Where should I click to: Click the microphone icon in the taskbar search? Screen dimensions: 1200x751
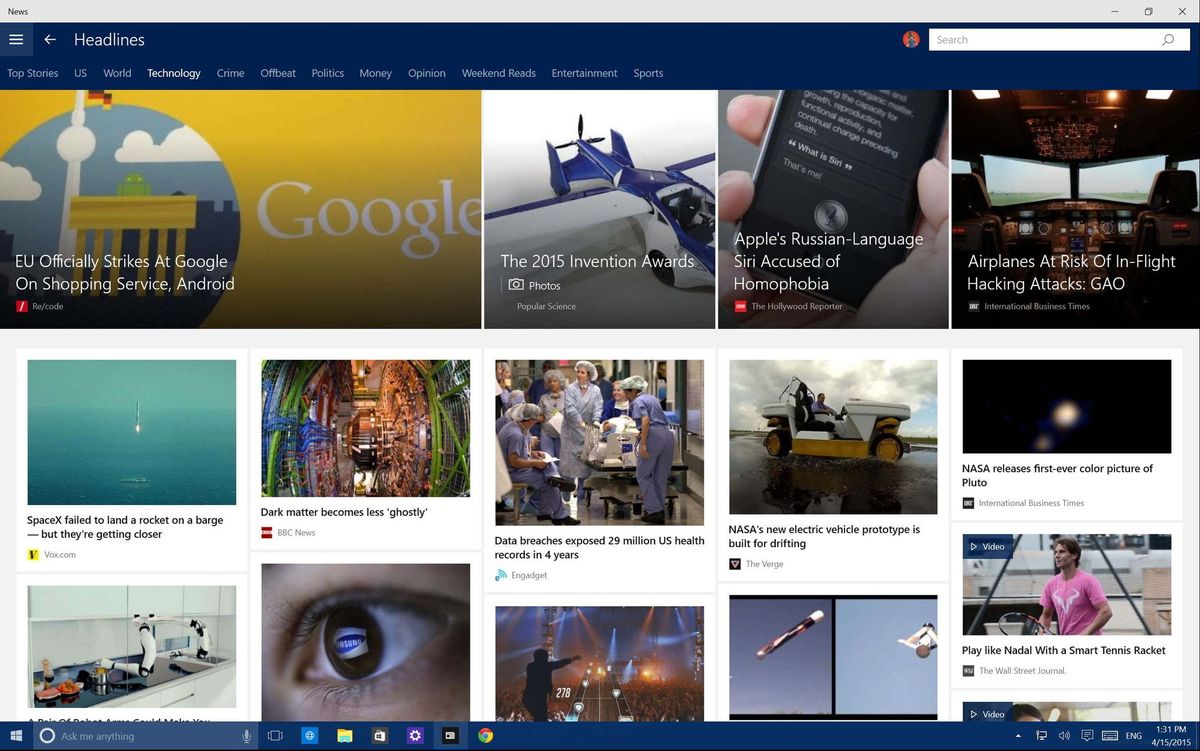click(246, 735)
